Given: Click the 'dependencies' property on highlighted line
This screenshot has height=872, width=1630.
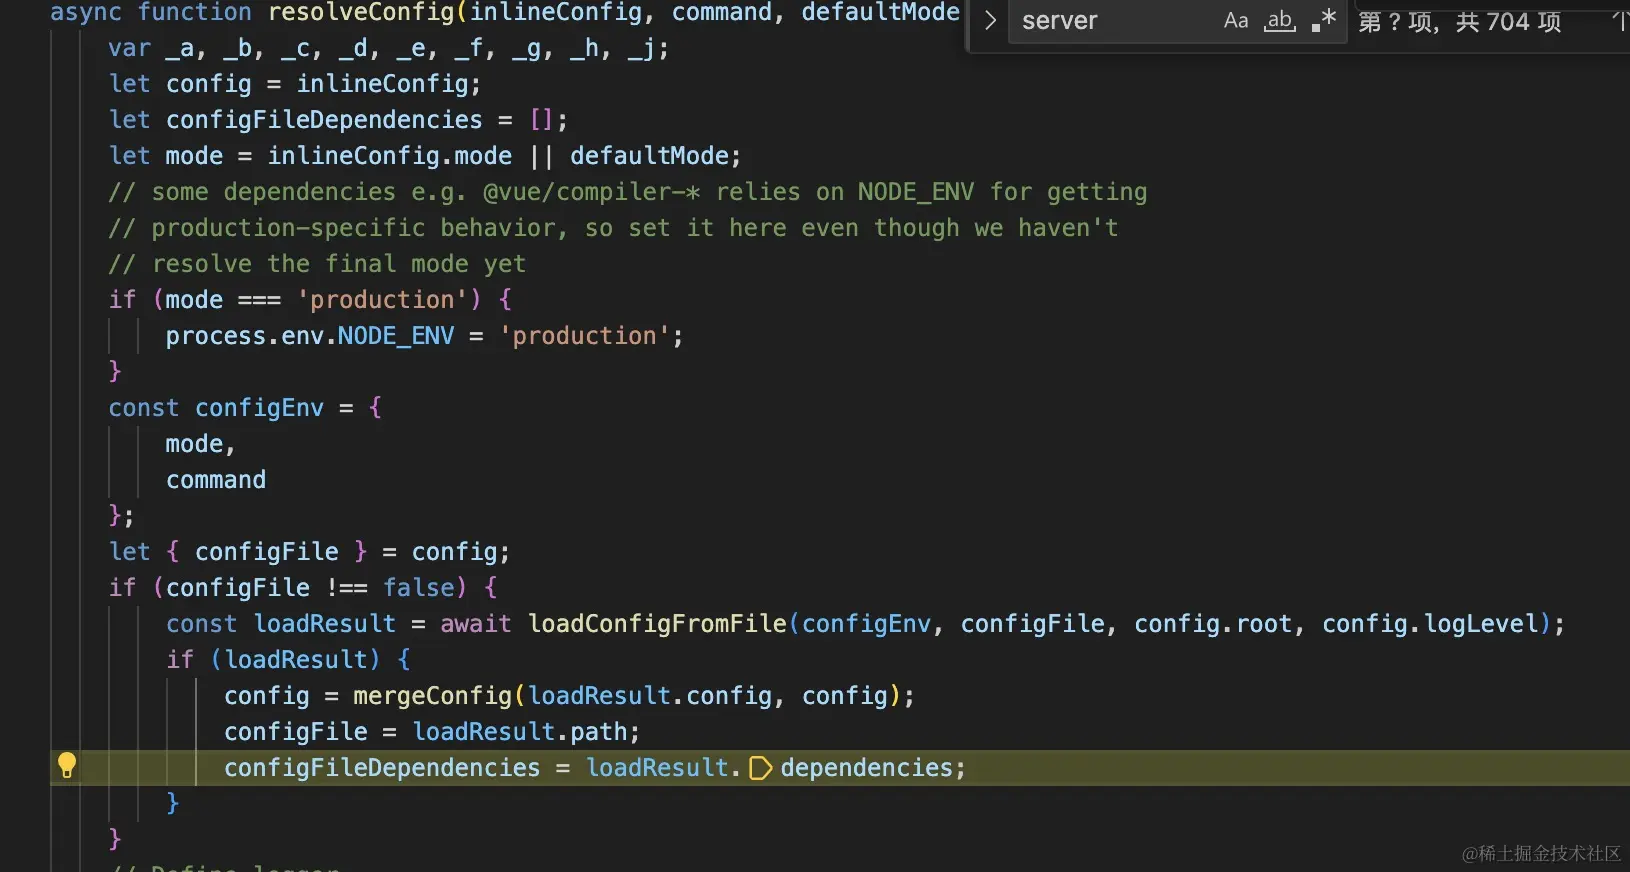Looking at the screenshot, I should pos(867,768).
